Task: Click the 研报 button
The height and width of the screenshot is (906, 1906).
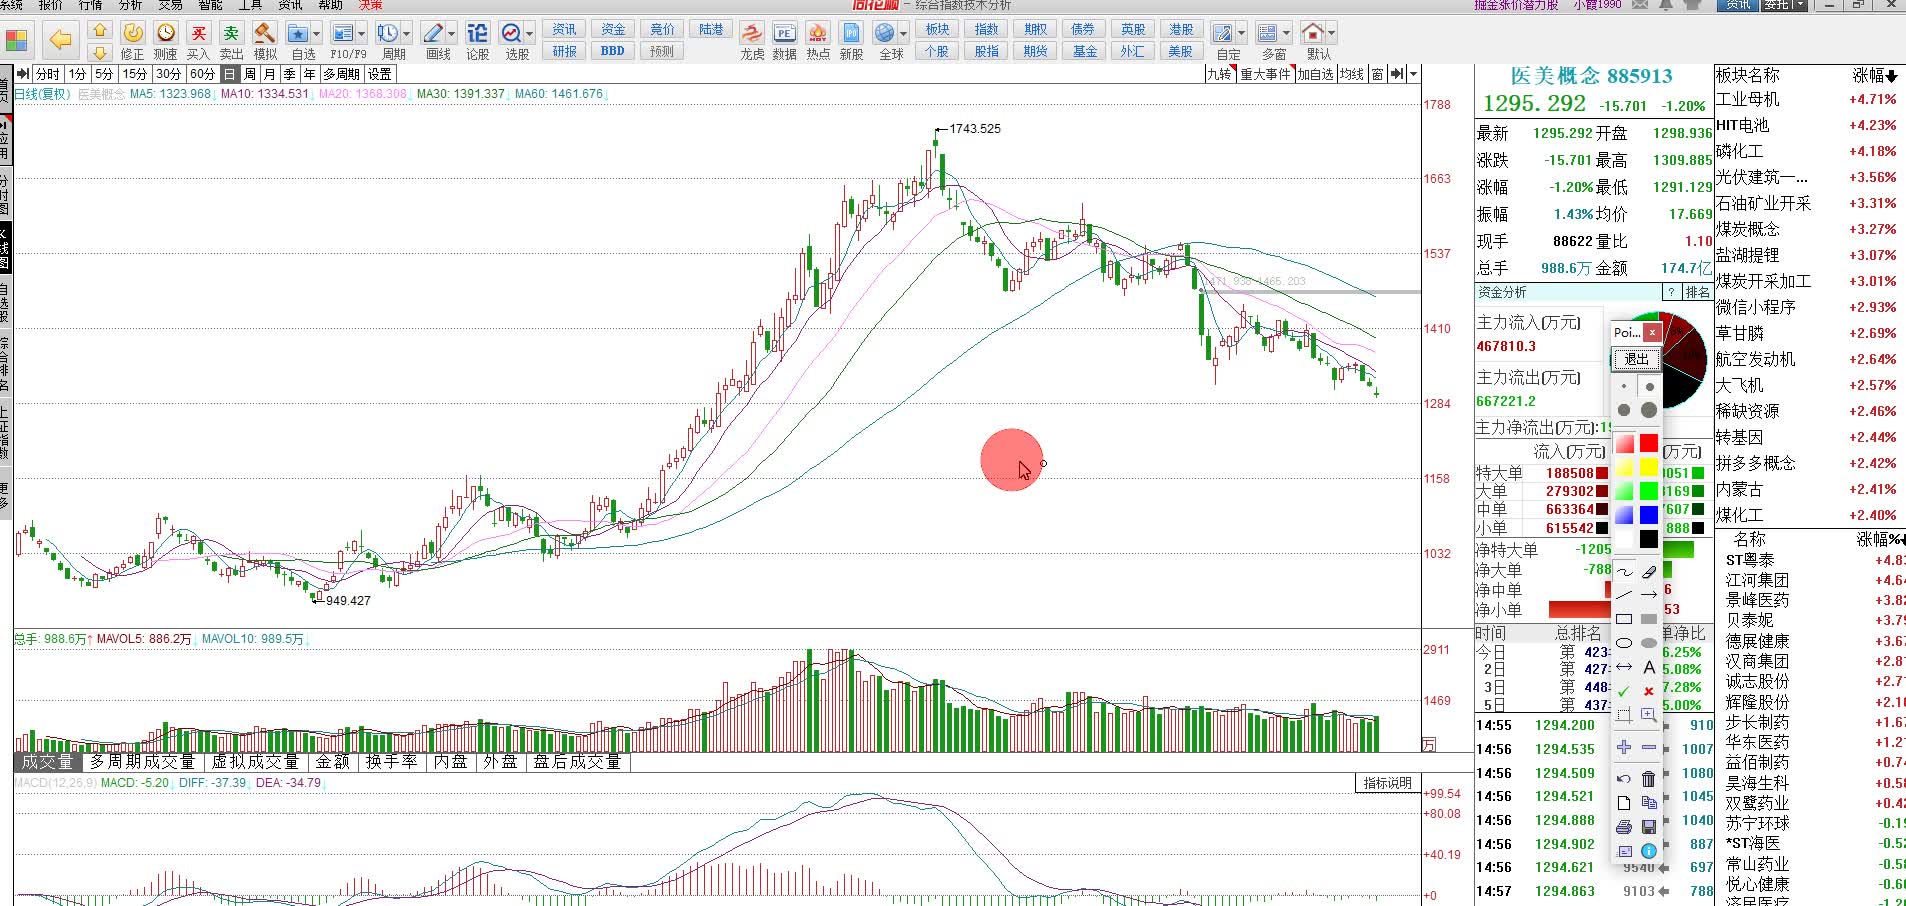Action: point(565,51)
